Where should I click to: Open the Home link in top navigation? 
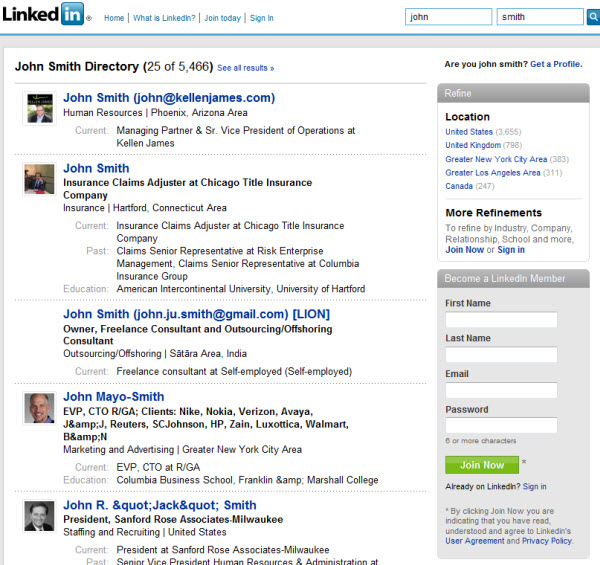[x=114, y=18]
